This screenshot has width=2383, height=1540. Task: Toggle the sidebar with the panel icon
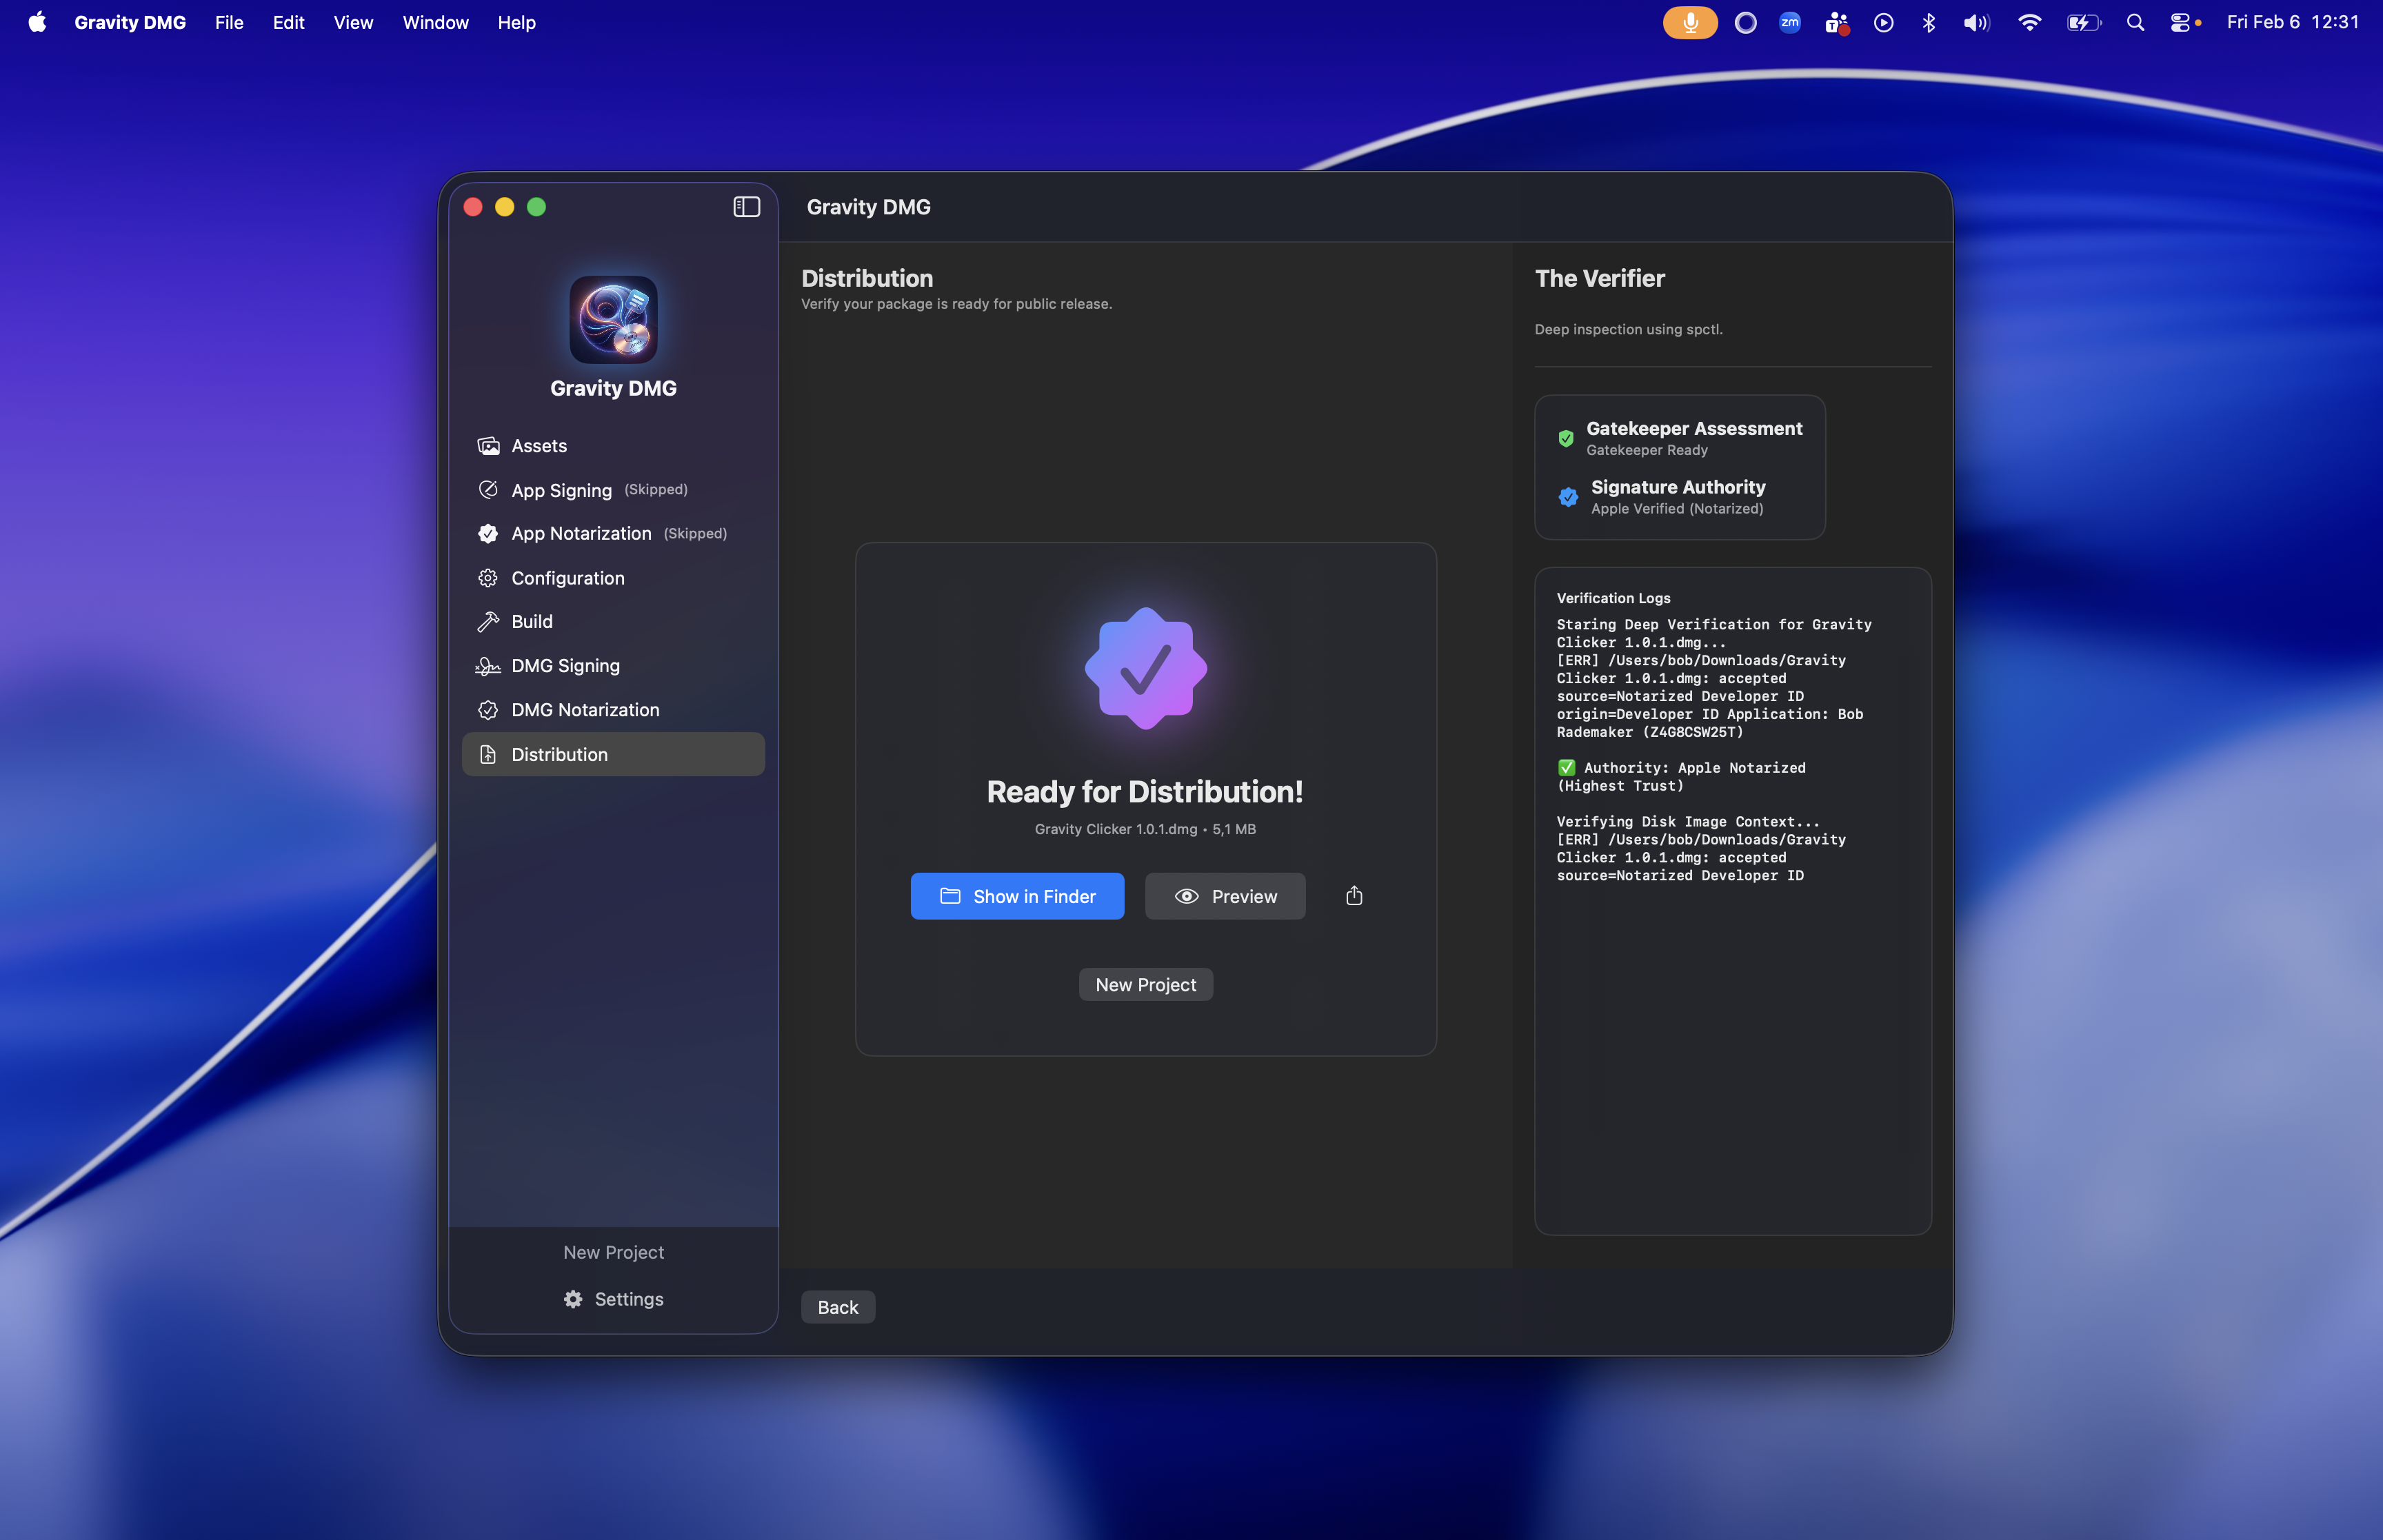coord(746,207)
